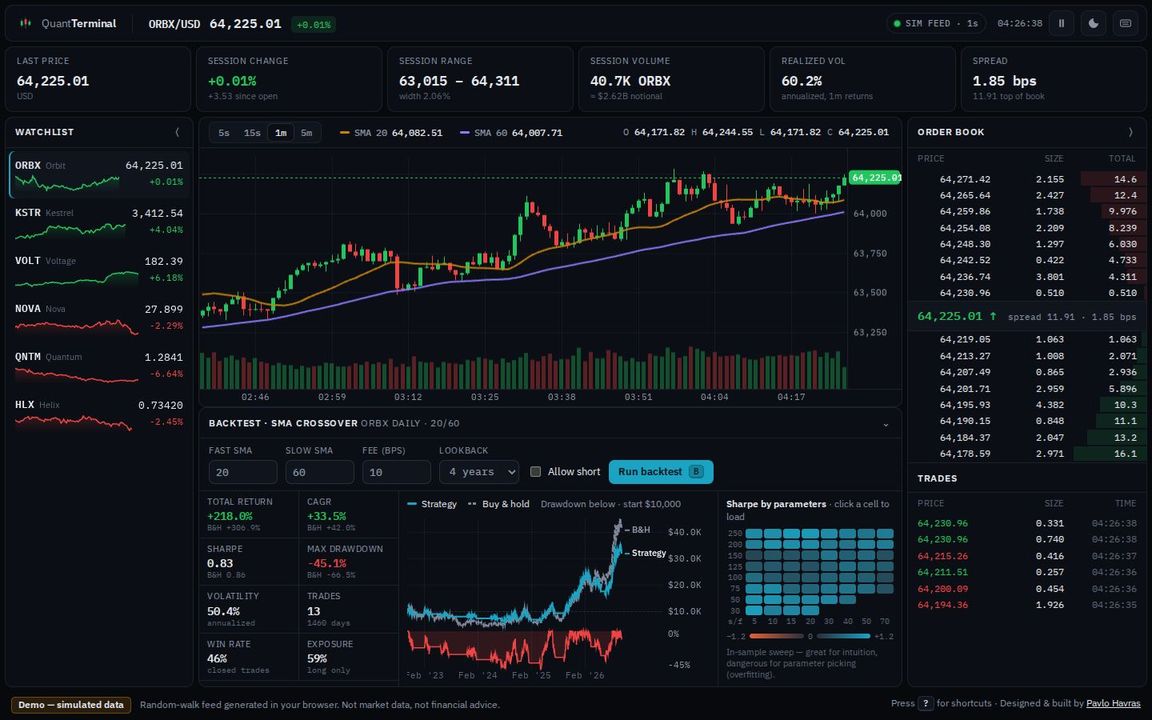1152x720 pixels.
Task: Select HLX Helix in watchlist
Action: 99,414
